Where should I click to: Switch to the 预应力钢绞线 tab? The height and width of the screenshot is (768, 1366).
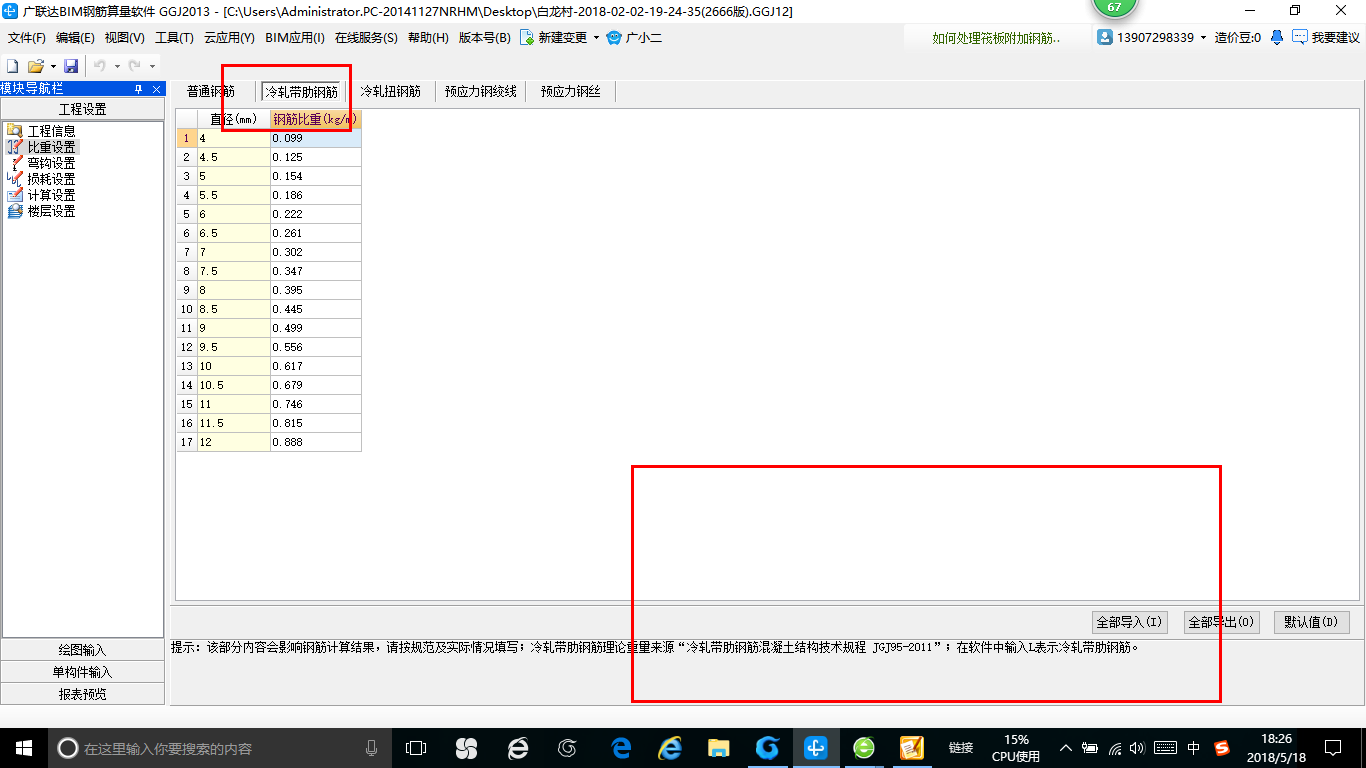(481, 91)
